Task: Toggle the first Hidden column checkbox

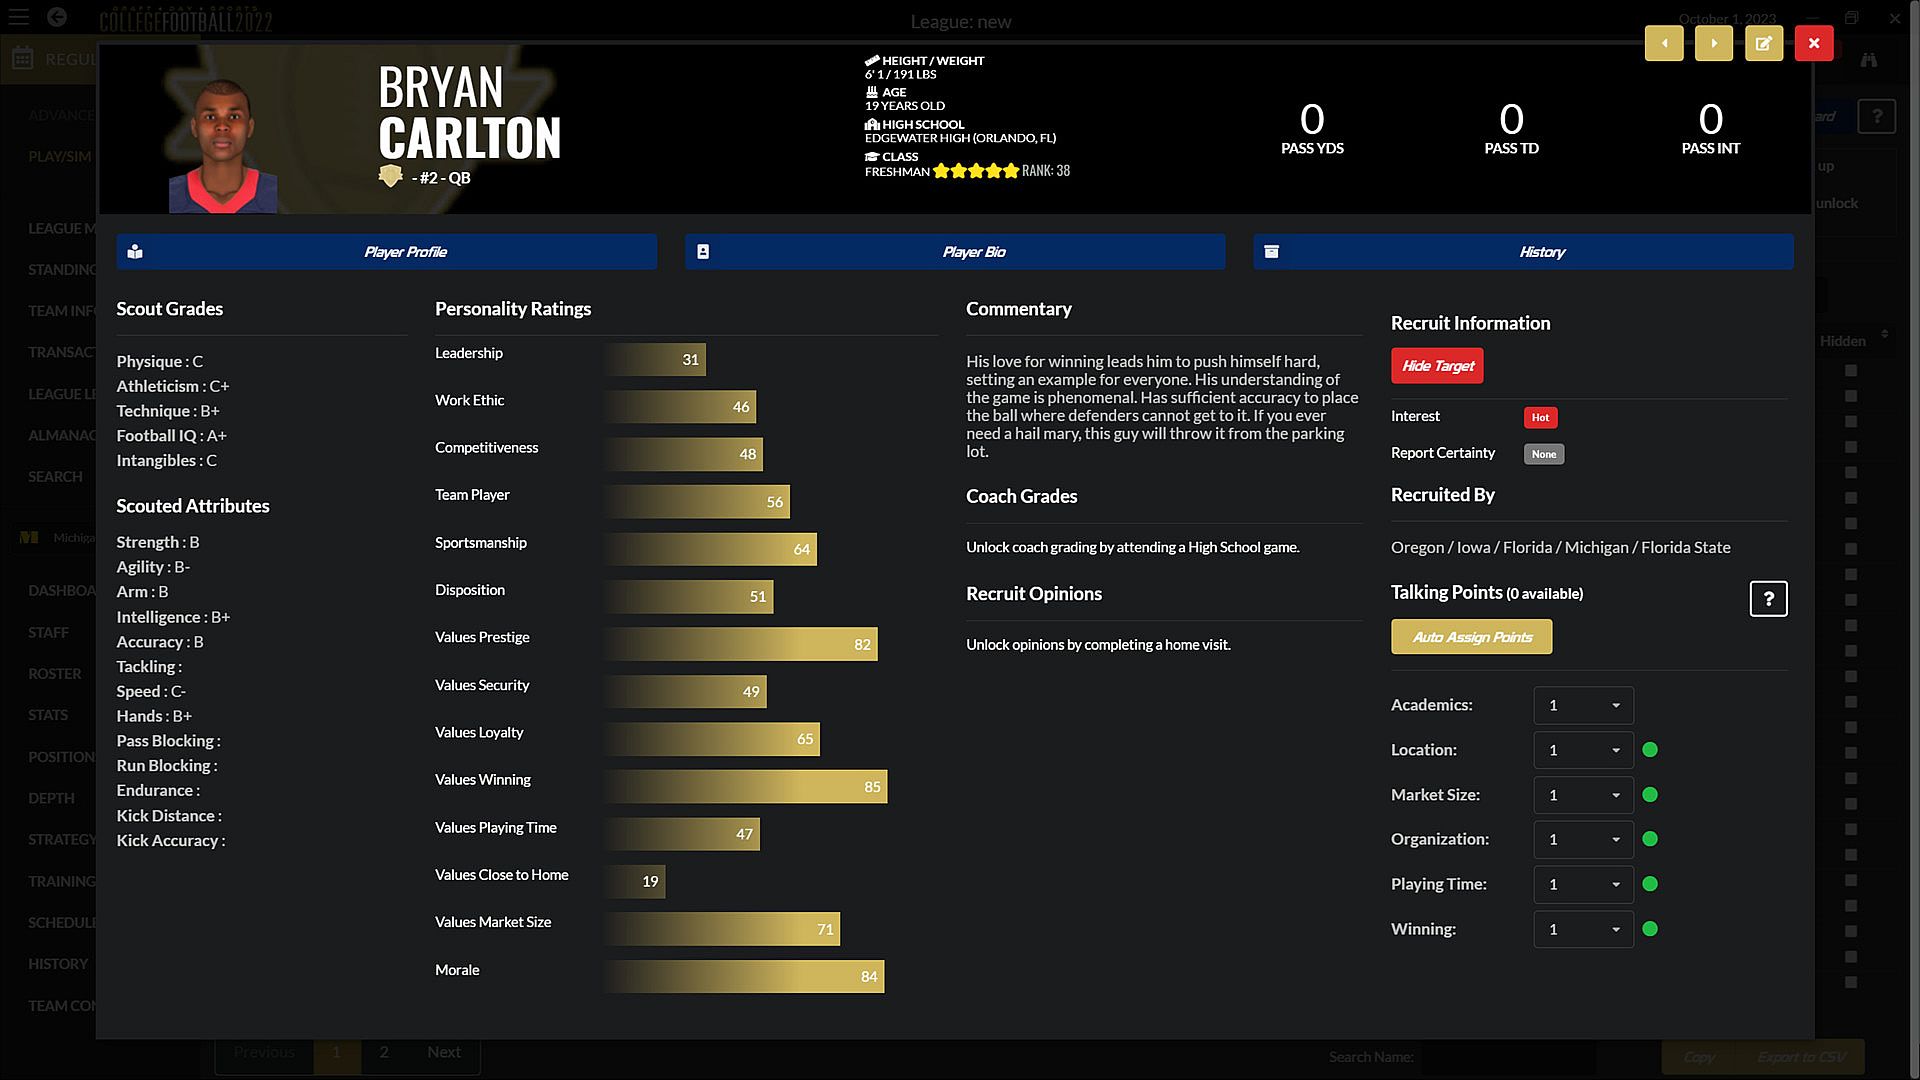Action: tap(1851, 371)
